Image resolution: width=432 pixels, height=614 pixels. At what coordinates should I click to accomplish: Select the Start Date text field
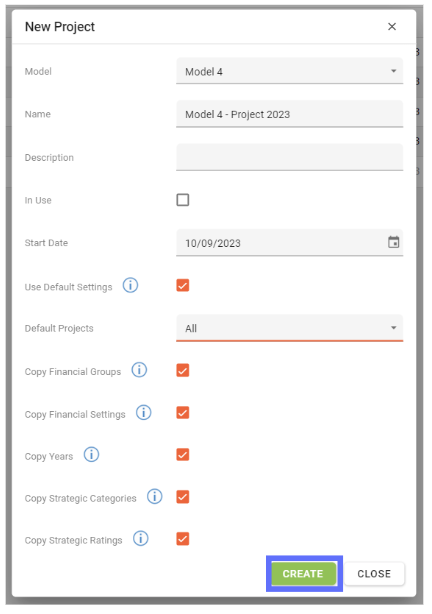click(x=282, y=242)
